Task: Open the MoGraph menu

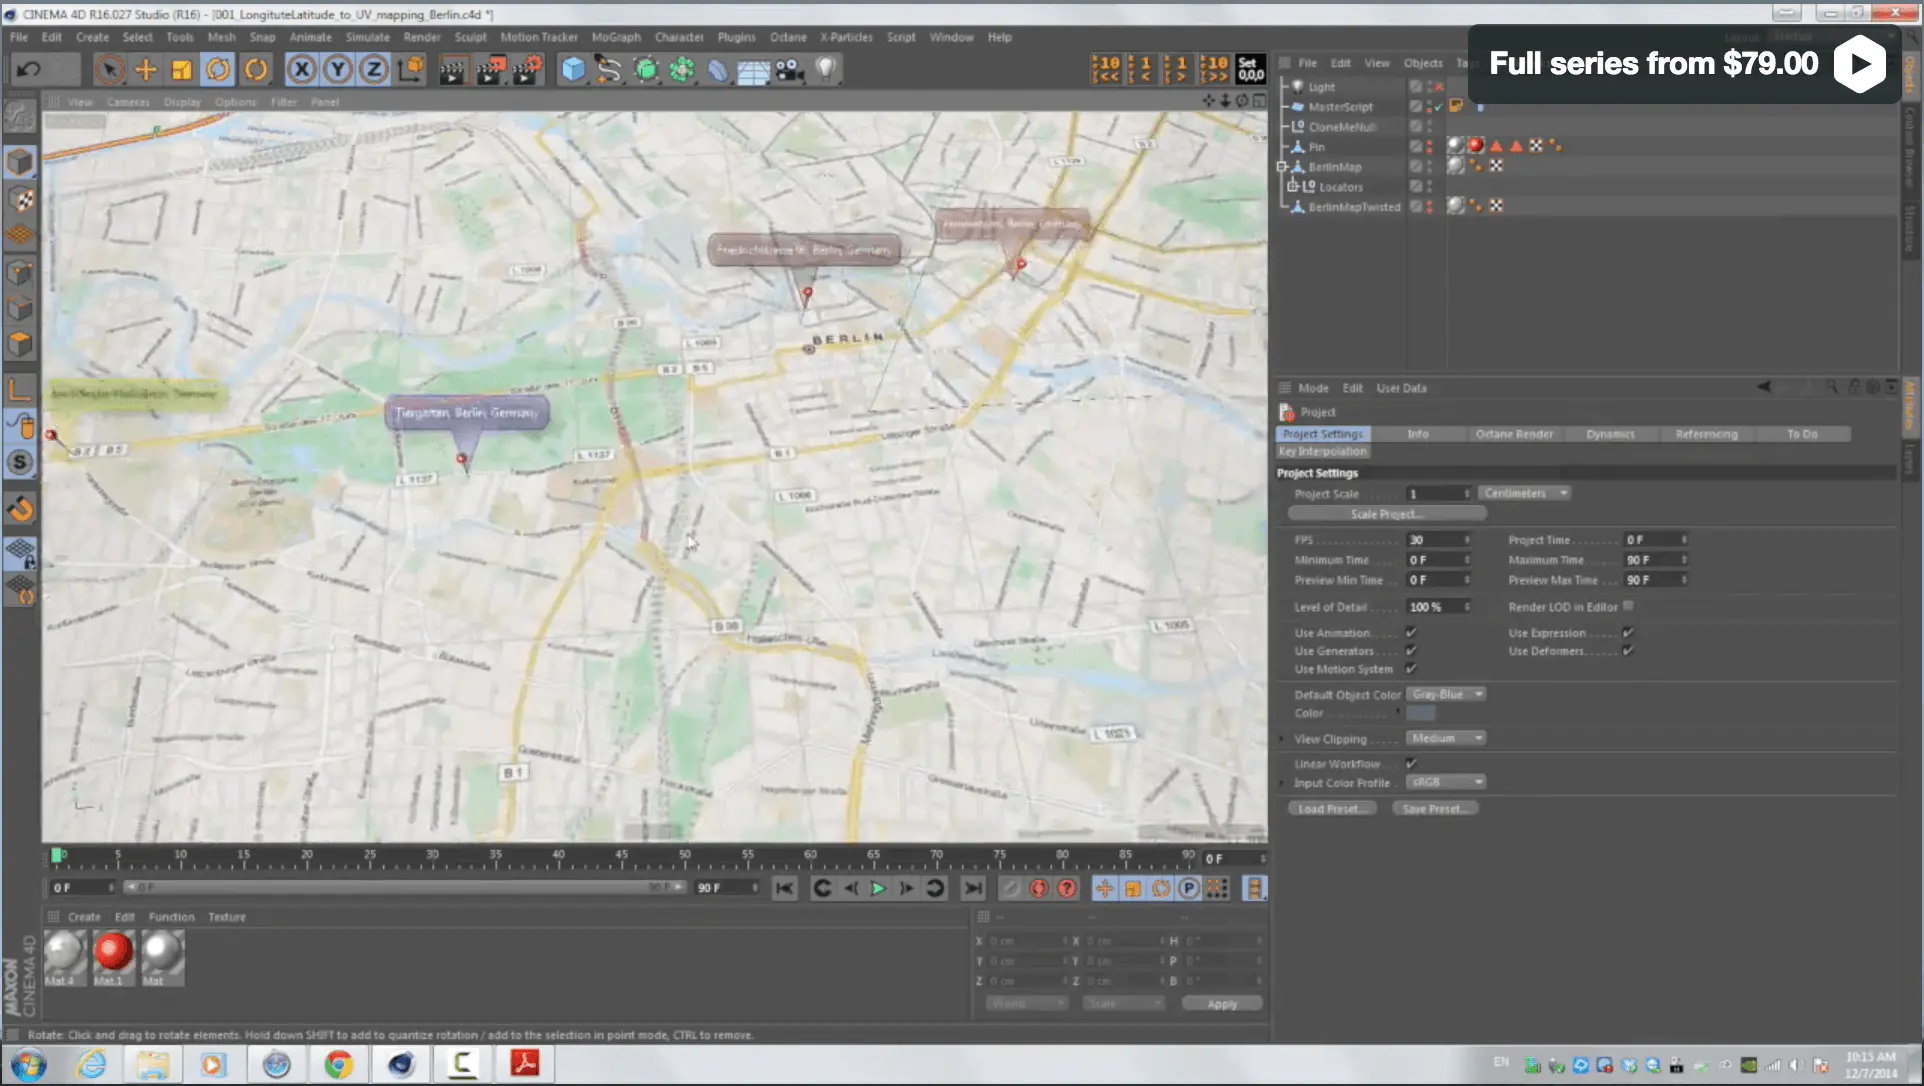Action: coord(616,37)
